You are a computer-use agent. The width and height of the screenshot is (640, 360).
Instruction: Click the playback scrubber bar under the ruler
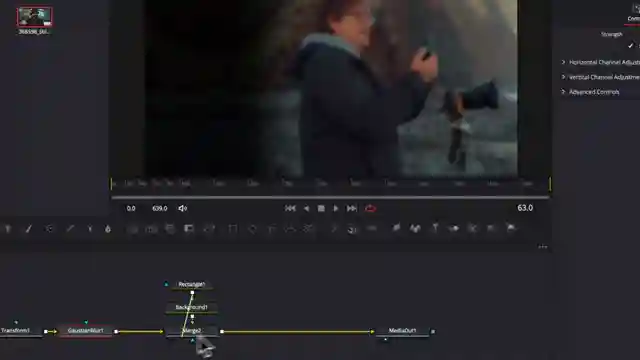coord(331,198)
